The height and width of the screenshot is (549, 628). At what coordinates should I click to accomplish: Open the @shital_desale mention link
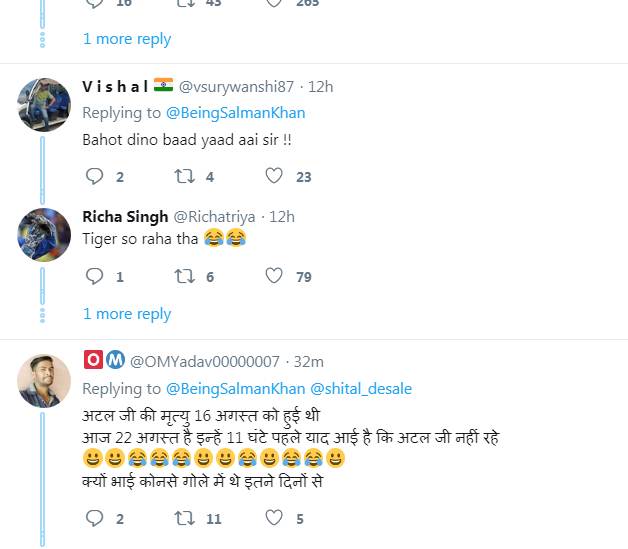coord(361,388)
